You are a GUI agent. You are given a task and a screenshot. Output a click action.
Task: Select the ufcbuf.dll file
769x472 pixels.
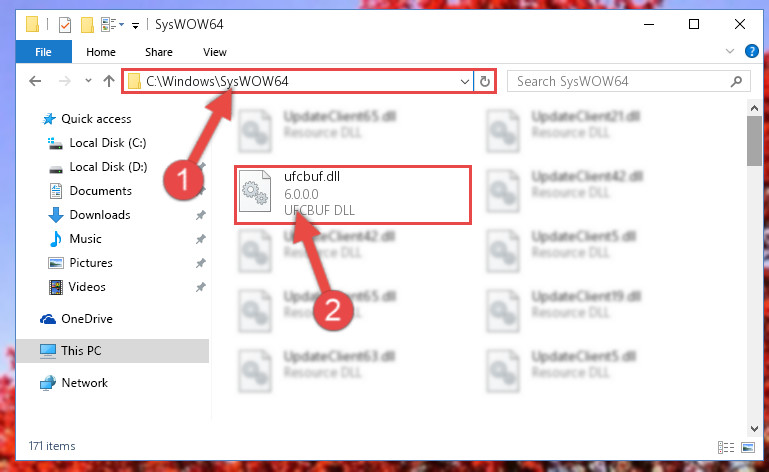[x=353, y=195]
